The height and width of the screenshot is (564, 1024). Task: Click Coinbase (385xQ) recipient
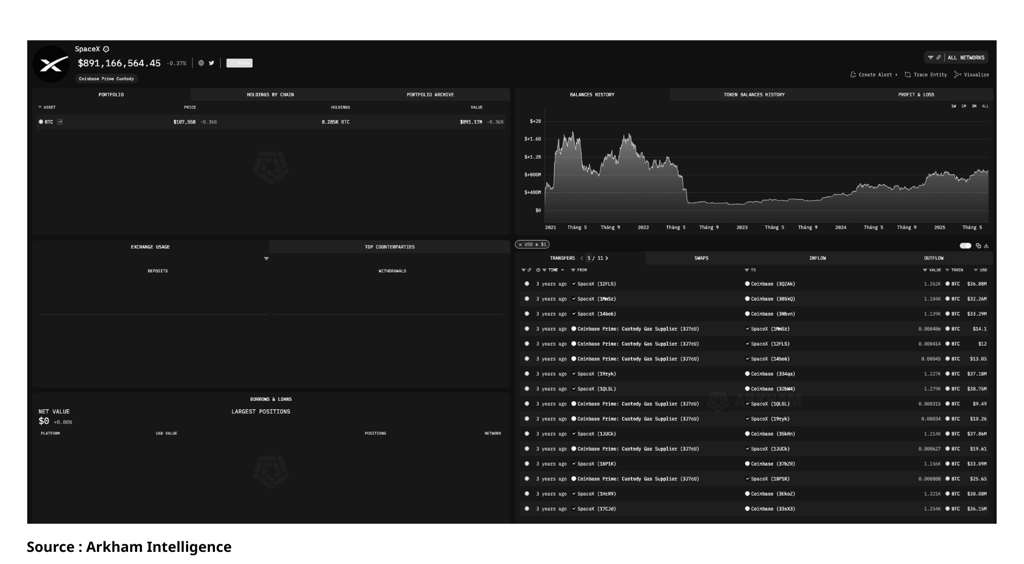(x=773, y=299)
